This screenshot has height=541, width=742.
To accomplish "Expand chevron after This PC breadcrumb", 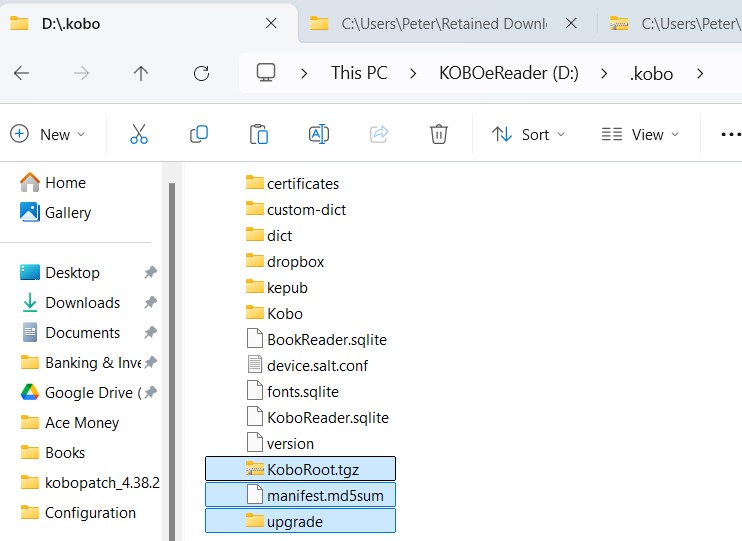I will pos(413,73).
